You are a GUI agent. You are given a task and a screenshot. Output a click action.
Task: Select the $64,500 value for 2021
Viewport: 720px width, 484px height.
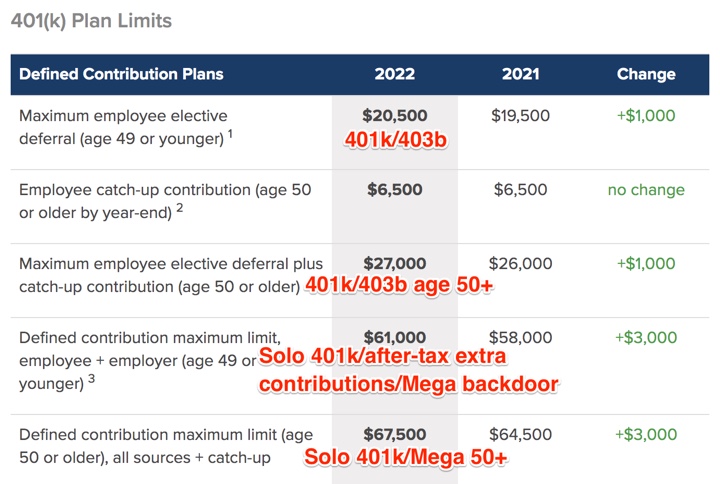(520, 434)
